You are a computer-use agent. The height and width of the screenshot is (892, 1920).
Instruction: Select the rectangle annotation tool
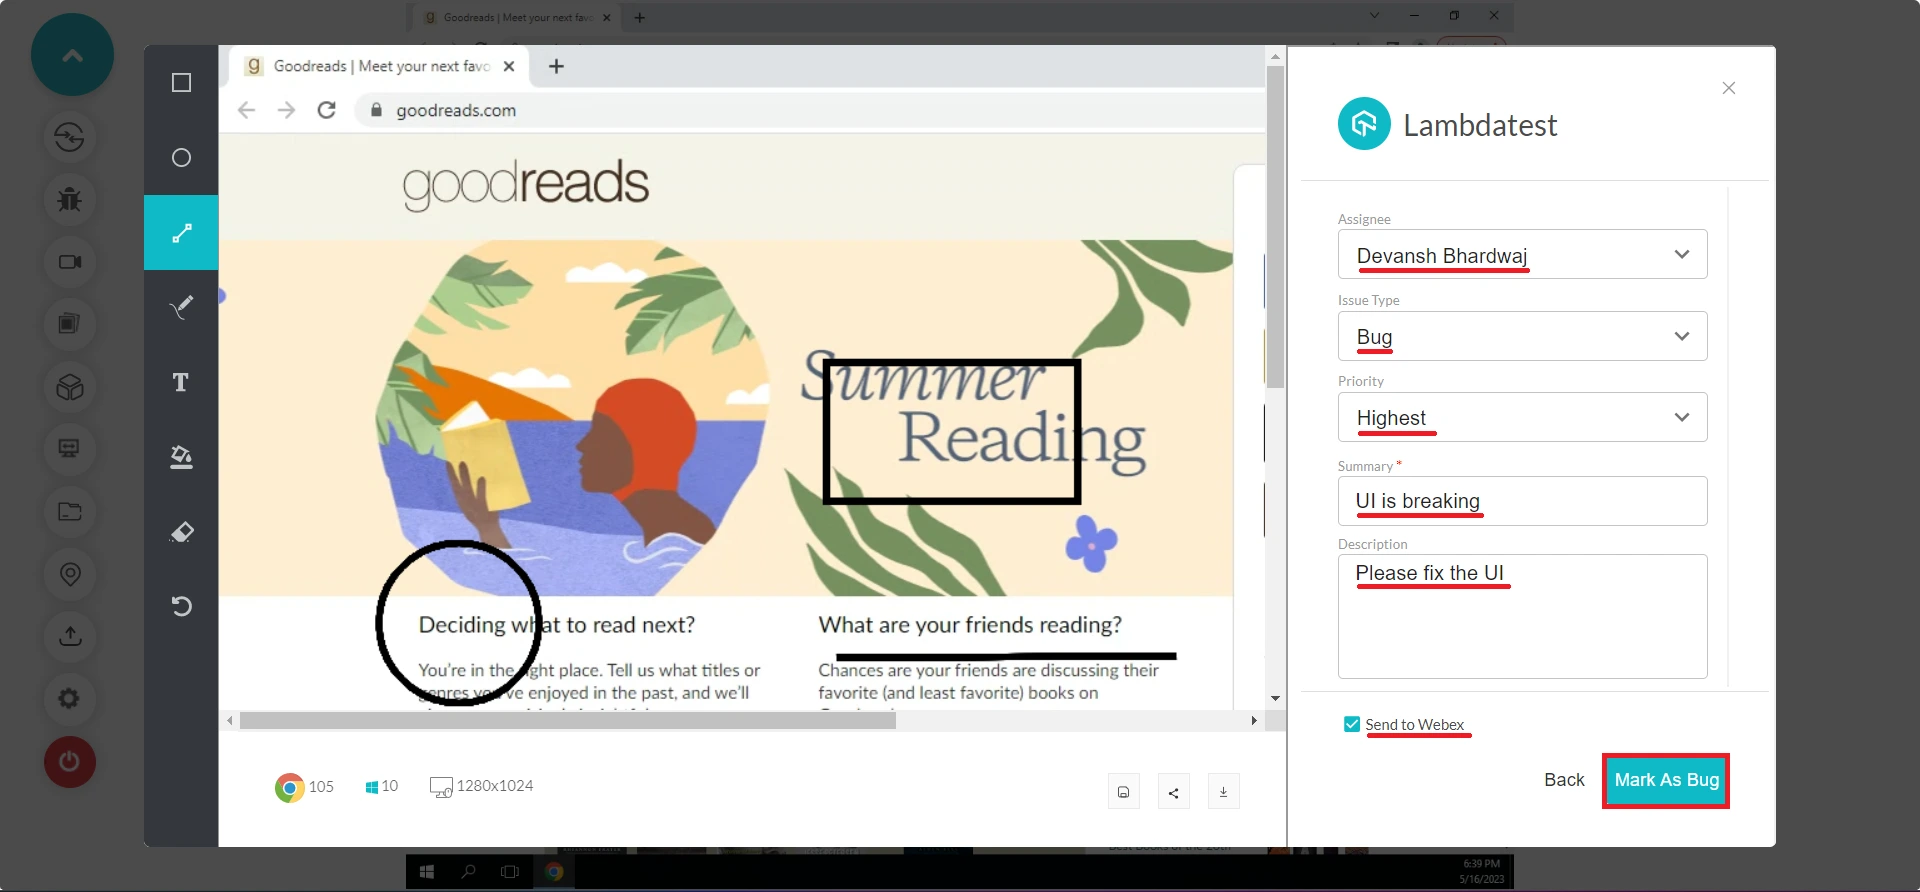coord(181,83)
